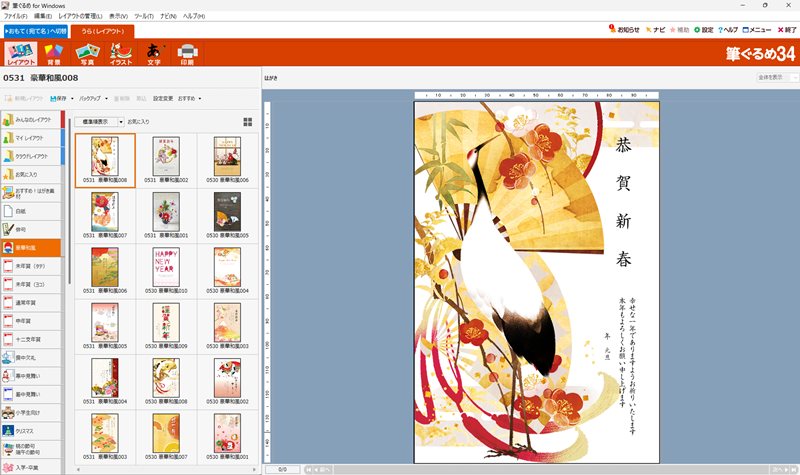
Task: Click the お知らせ notification bell
Action: pyautogui.click(x=624, y=30)
